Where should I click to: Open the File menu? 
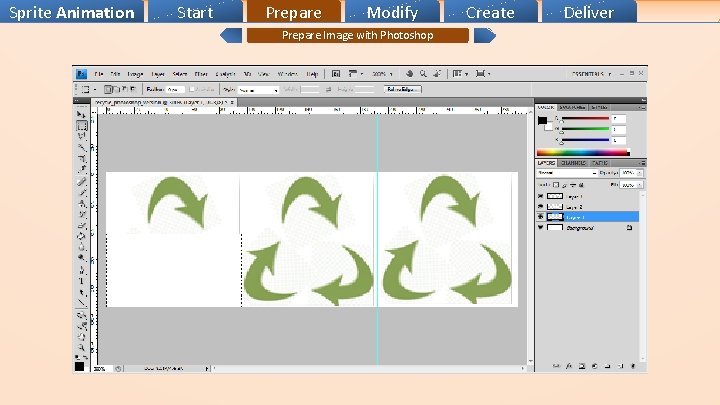(99, 74)
